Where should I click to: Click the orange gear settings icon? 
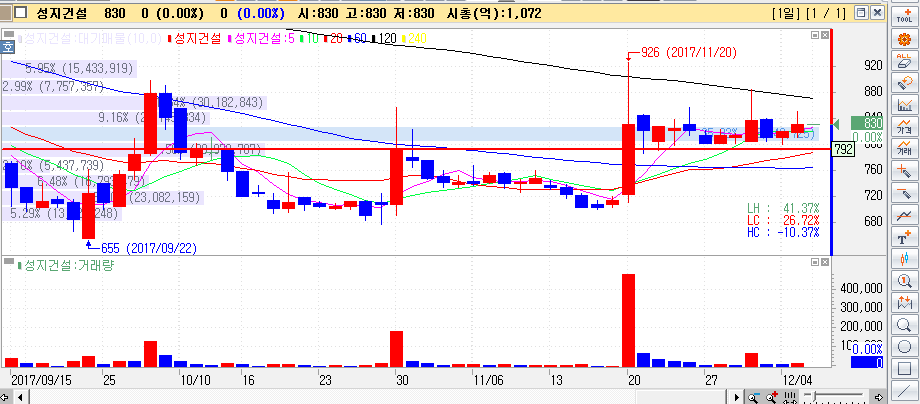tap(905, 40)
